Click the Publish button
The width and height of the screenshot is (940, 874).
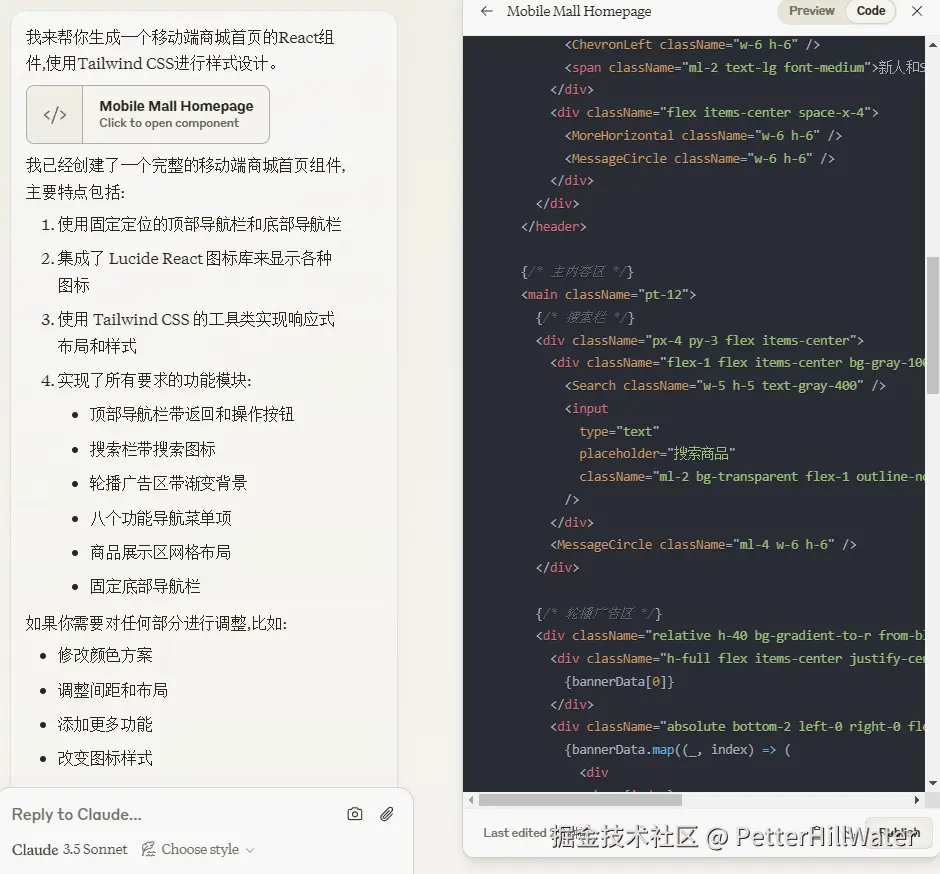point(898,833)
